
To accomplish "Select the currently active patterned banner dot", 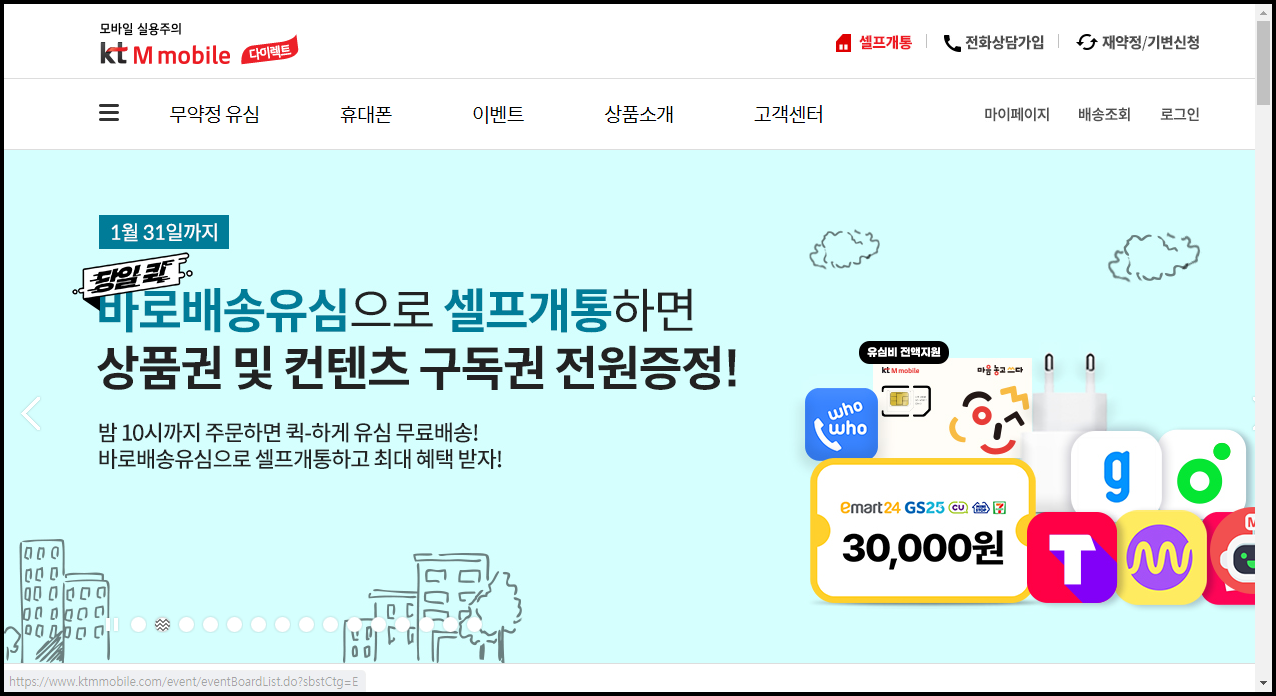I will (162, 624).
